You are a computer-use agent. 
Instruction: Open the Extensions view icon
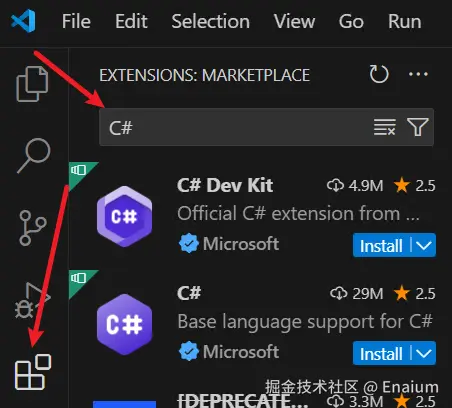click(x=33, y=372)
